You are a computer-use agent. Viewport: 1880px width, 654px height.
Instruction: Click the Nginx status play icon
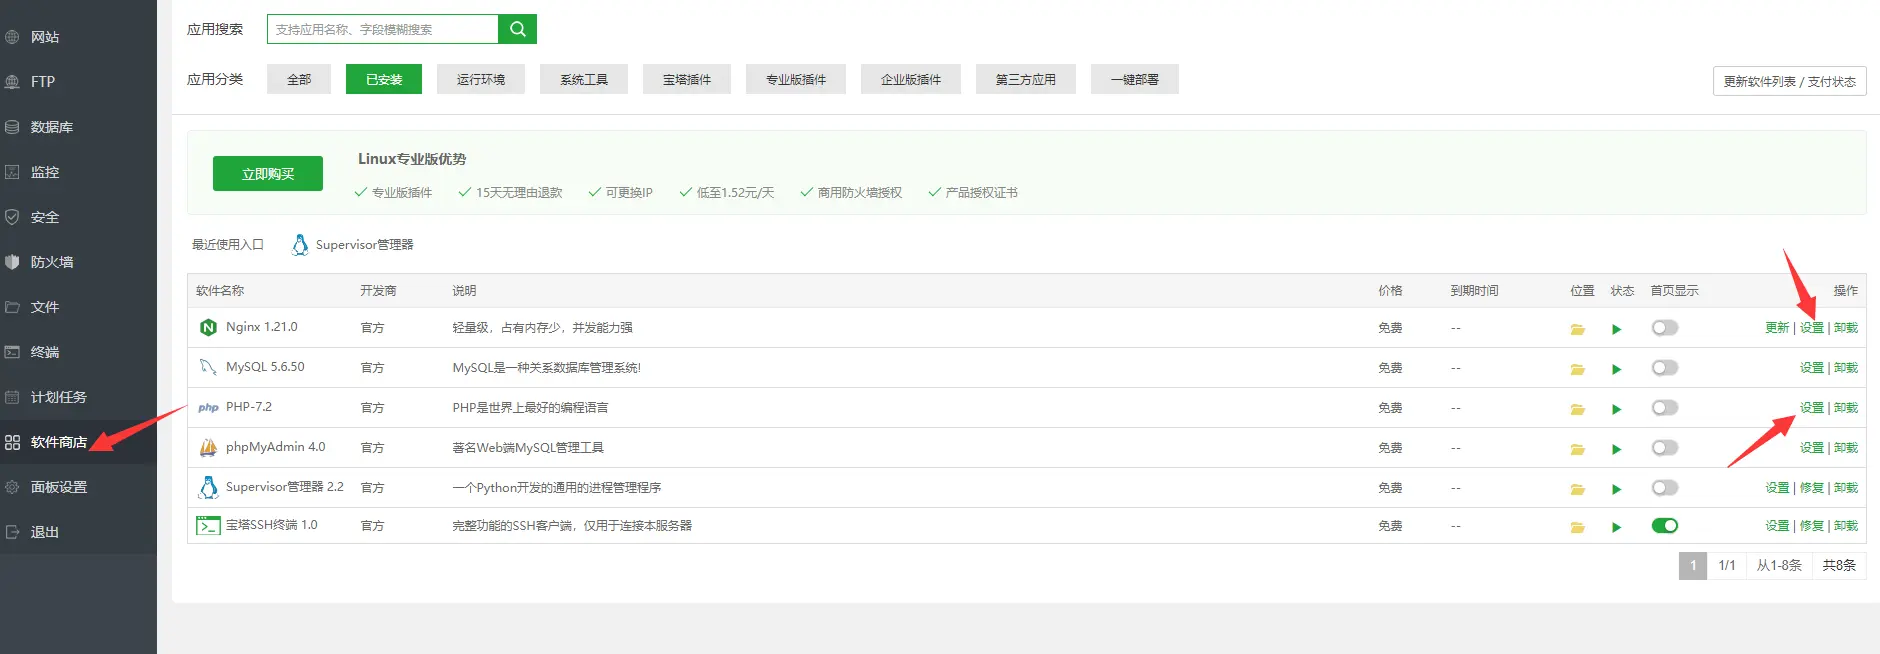[x=1616, y=329]
